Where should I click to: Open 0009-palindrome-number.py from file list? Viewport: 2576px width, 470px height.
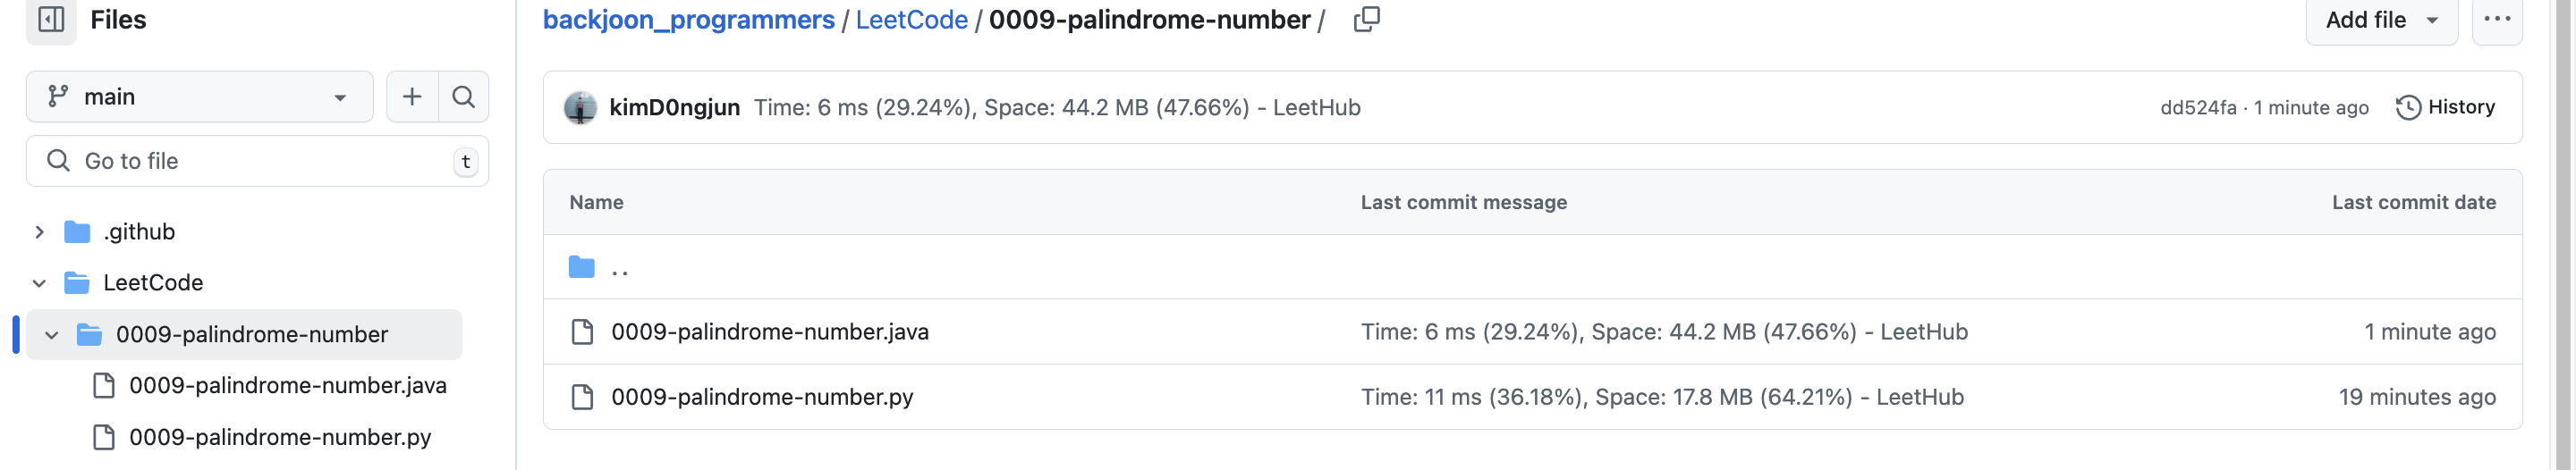pos(762,397)
